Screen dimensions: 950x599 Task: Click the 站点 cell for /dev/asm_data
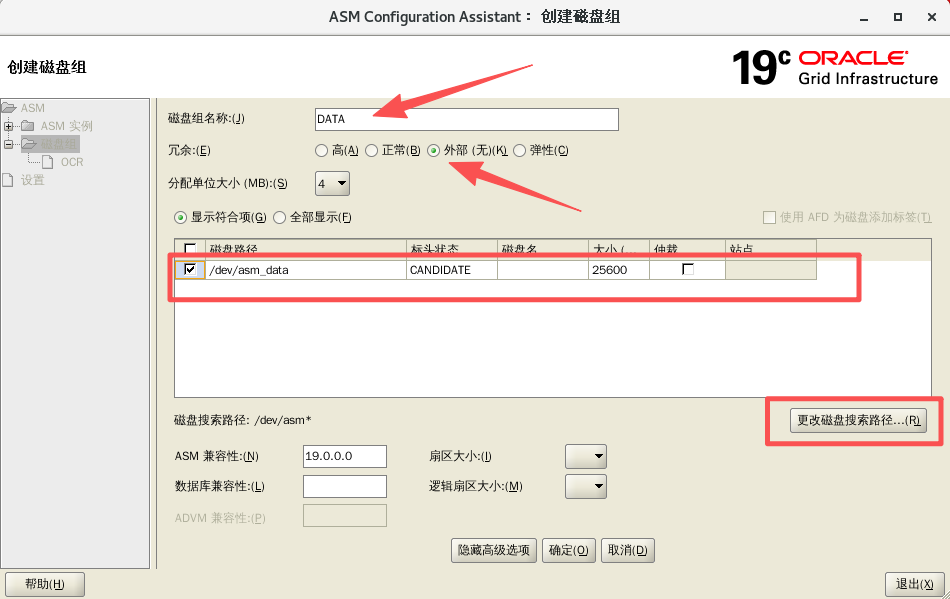pyautogui.click(x=771, y=270)
